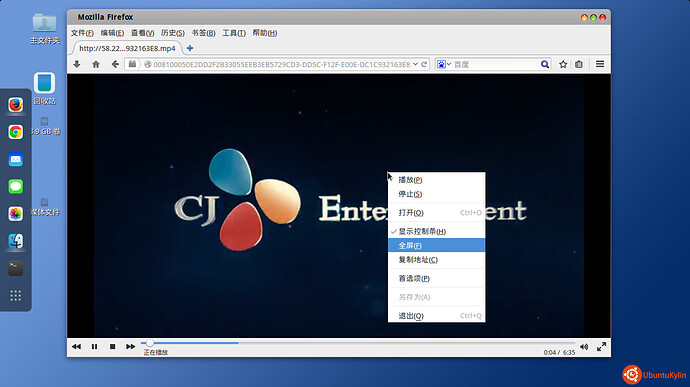690x387 pixels.
Task: Open the 编辑(E) menu
Action: [112, 33]
